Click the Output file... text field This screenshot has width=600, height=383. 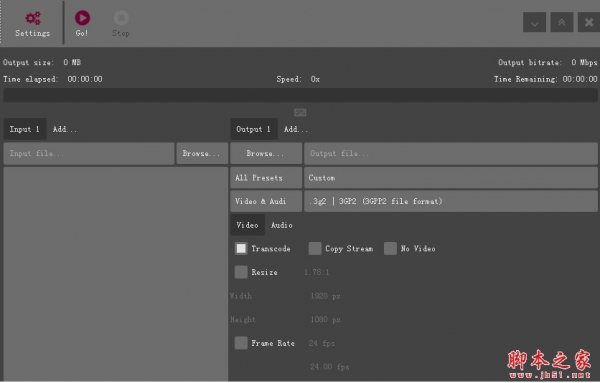tap(451, 154)
